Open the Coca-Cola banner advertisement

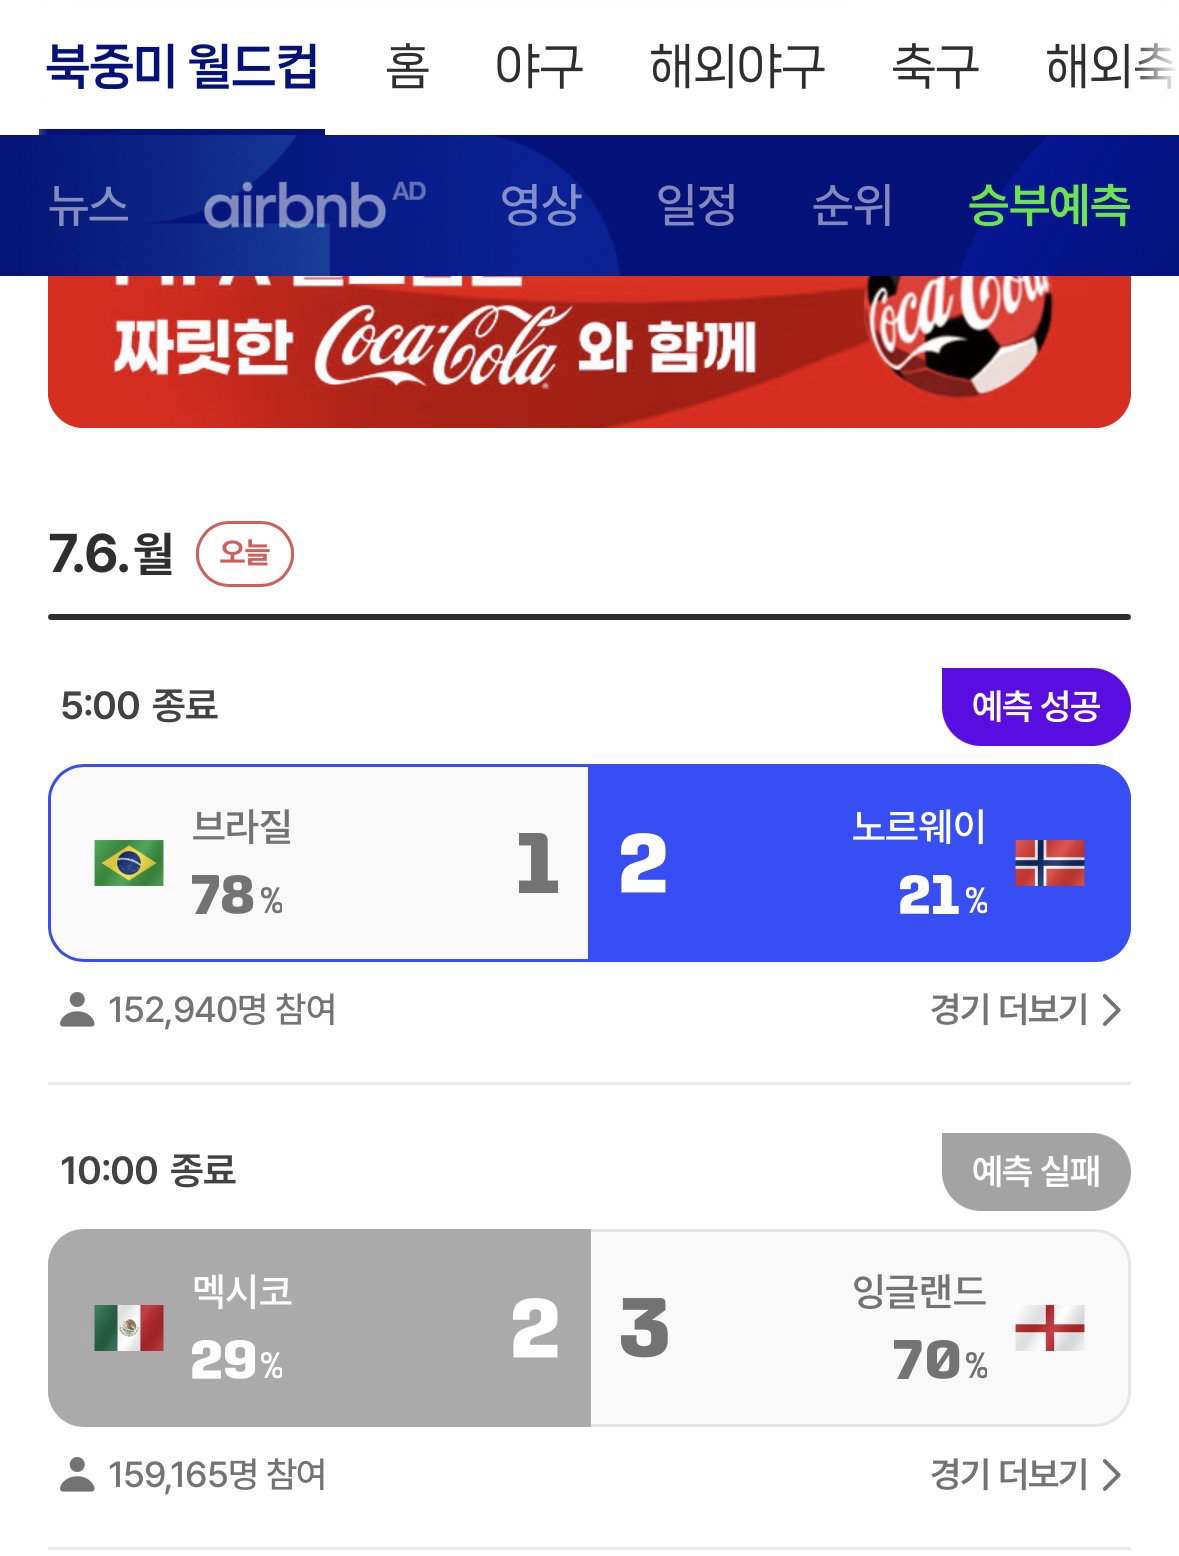[x=589, y=351]
